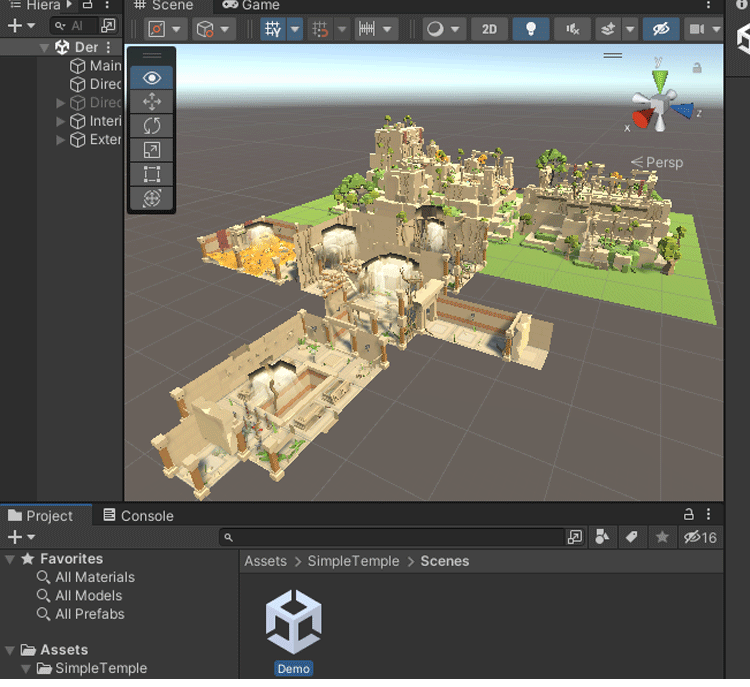Open the Scene view kebab menu
The height and width of the screenshot is (687, 750).
708,5
